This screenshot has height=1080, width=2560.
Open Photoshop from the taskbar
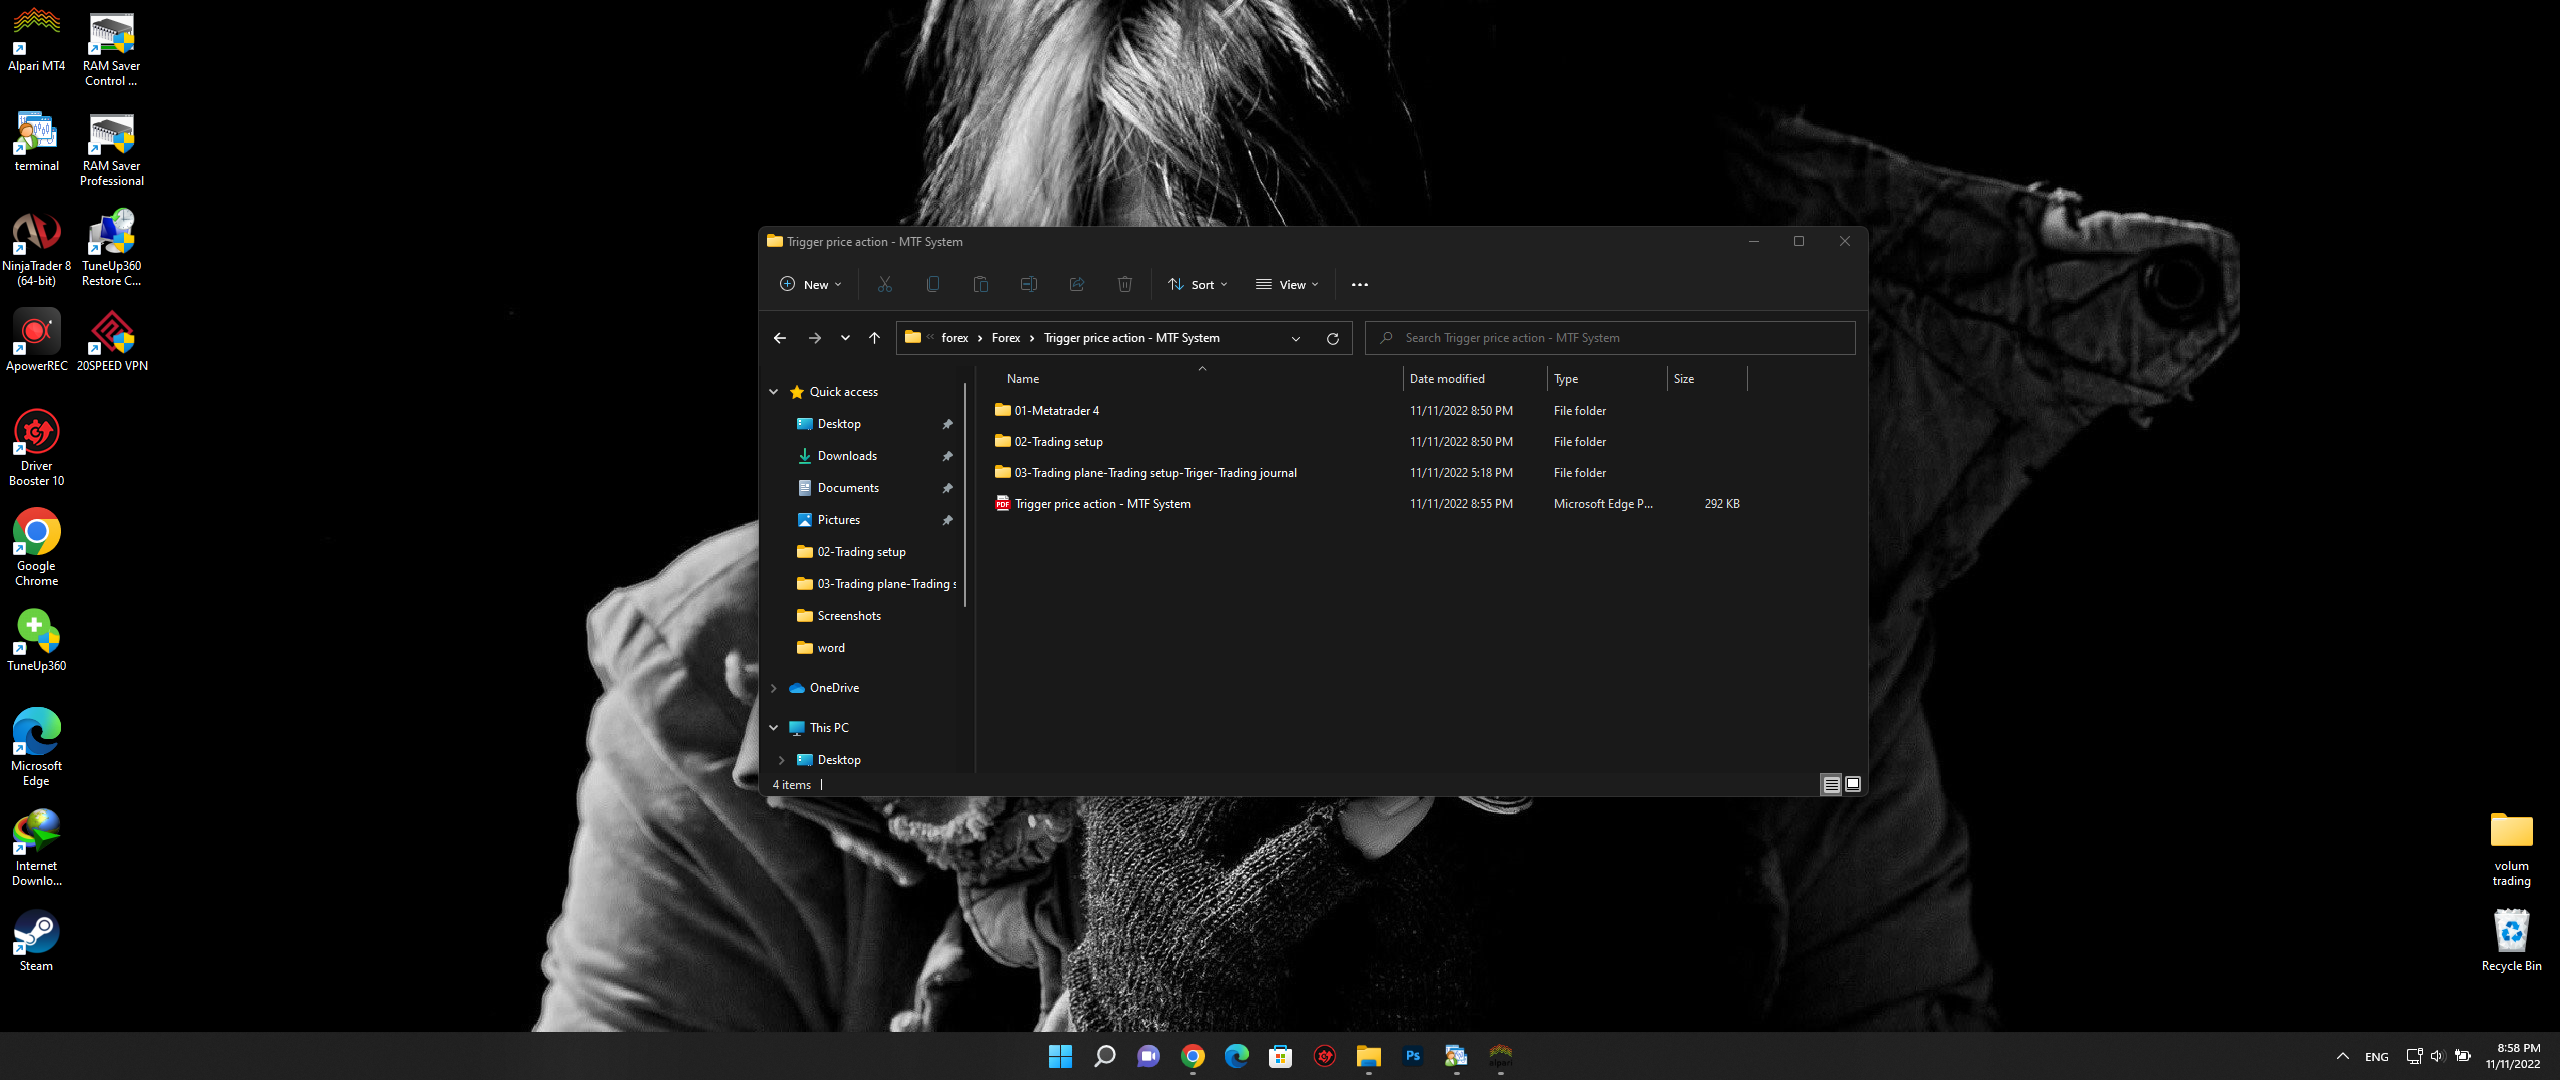(1412, 1056)
